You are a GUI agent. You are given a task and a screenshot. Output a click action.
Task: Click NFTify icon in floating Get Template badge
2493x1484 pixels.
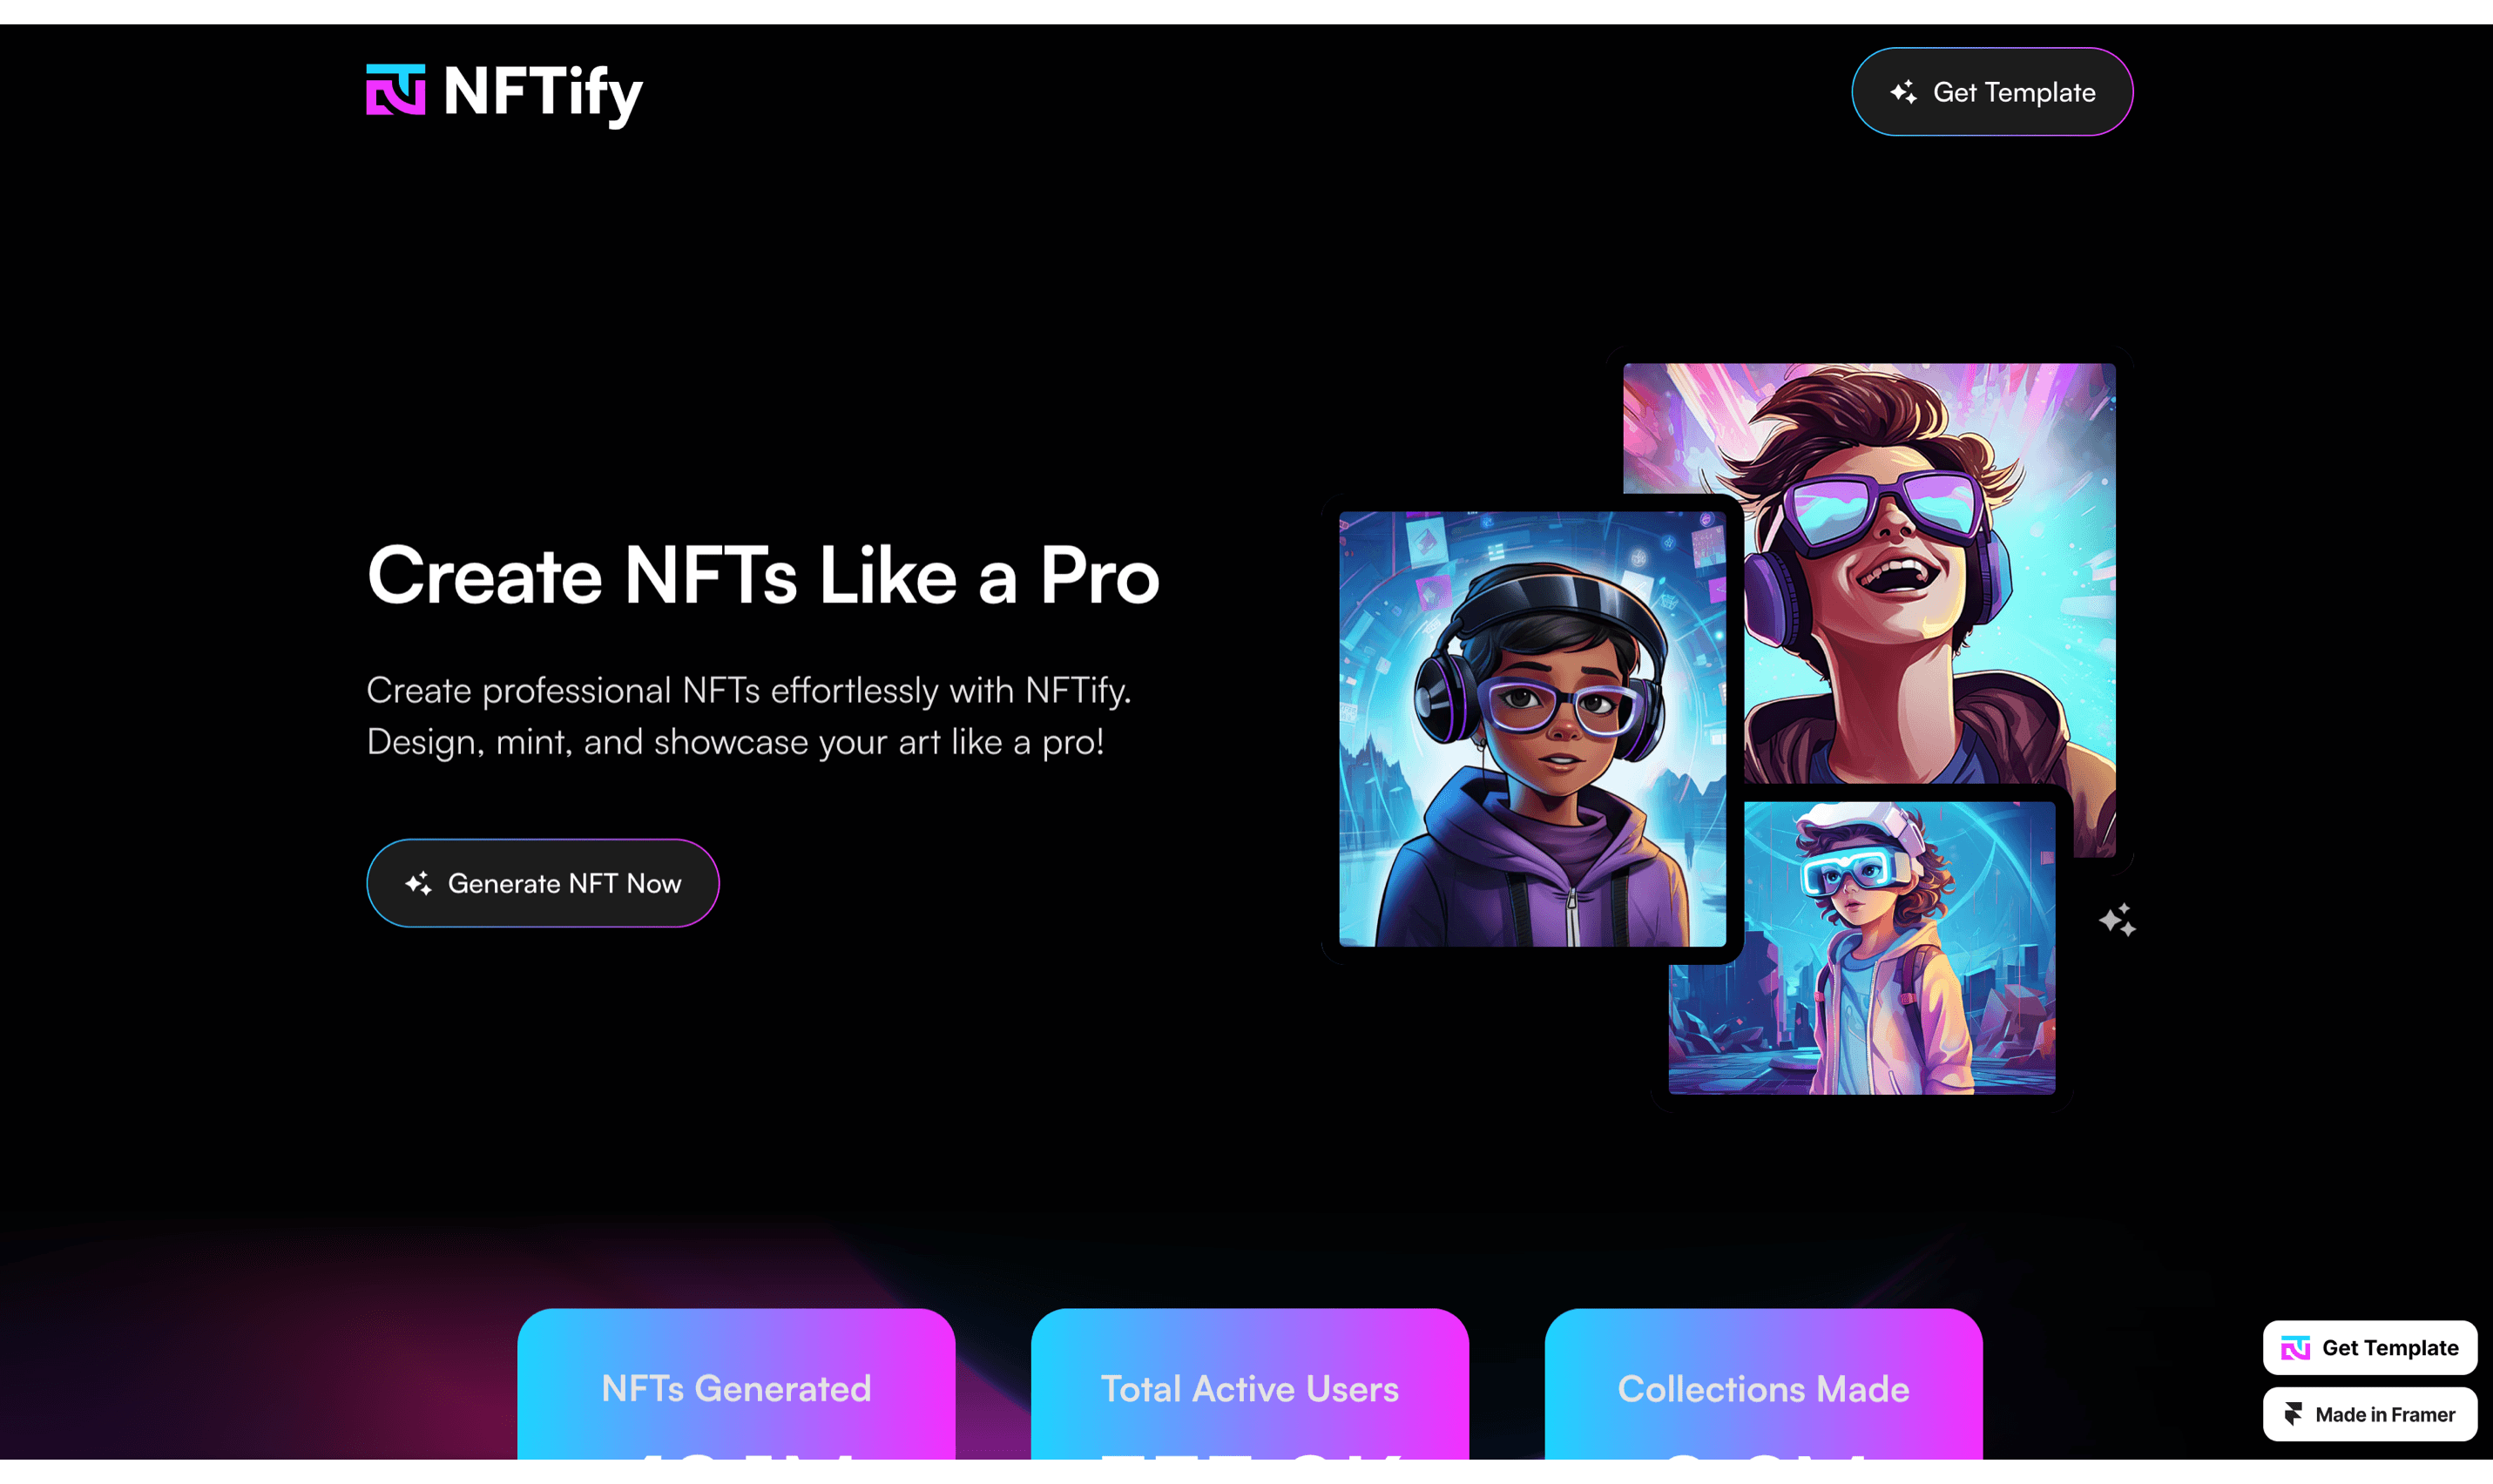2295,1348
